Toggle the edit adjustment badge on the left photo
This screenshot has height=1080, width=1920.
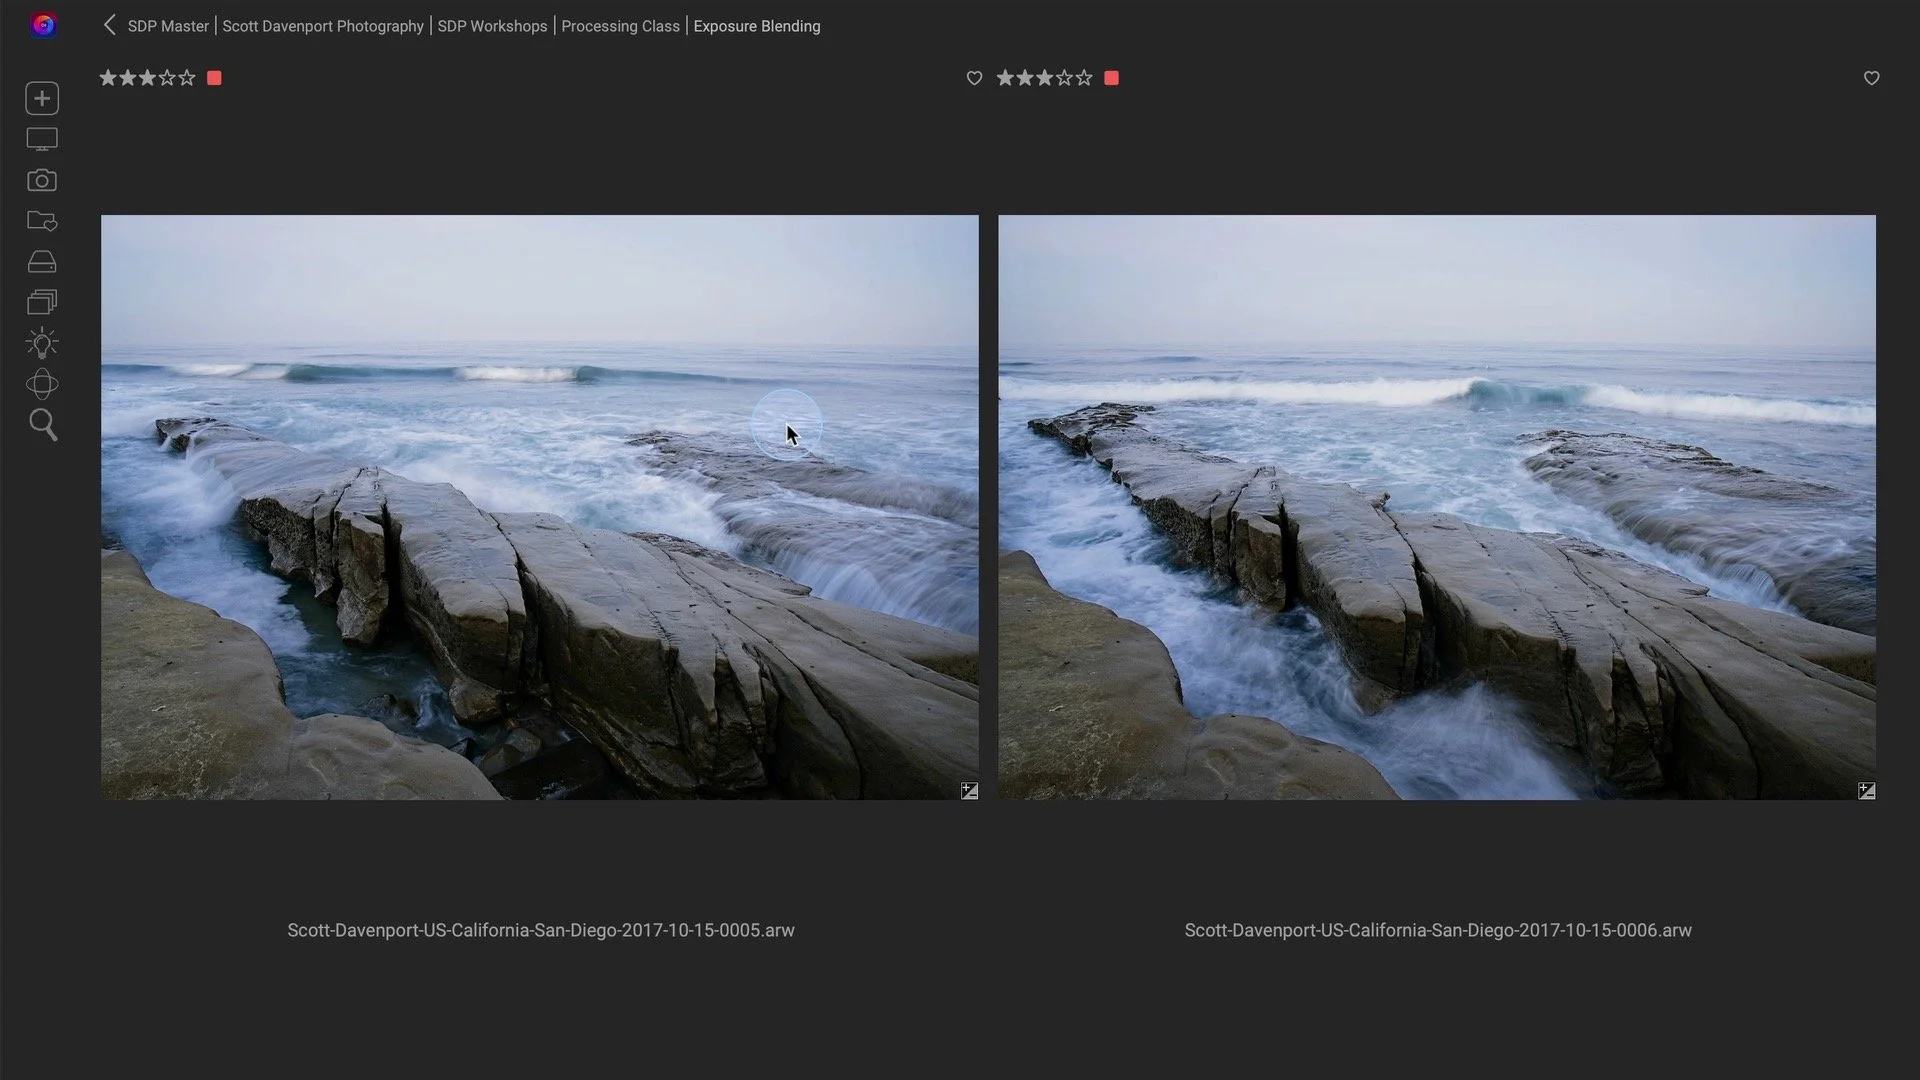pos(969,790)
